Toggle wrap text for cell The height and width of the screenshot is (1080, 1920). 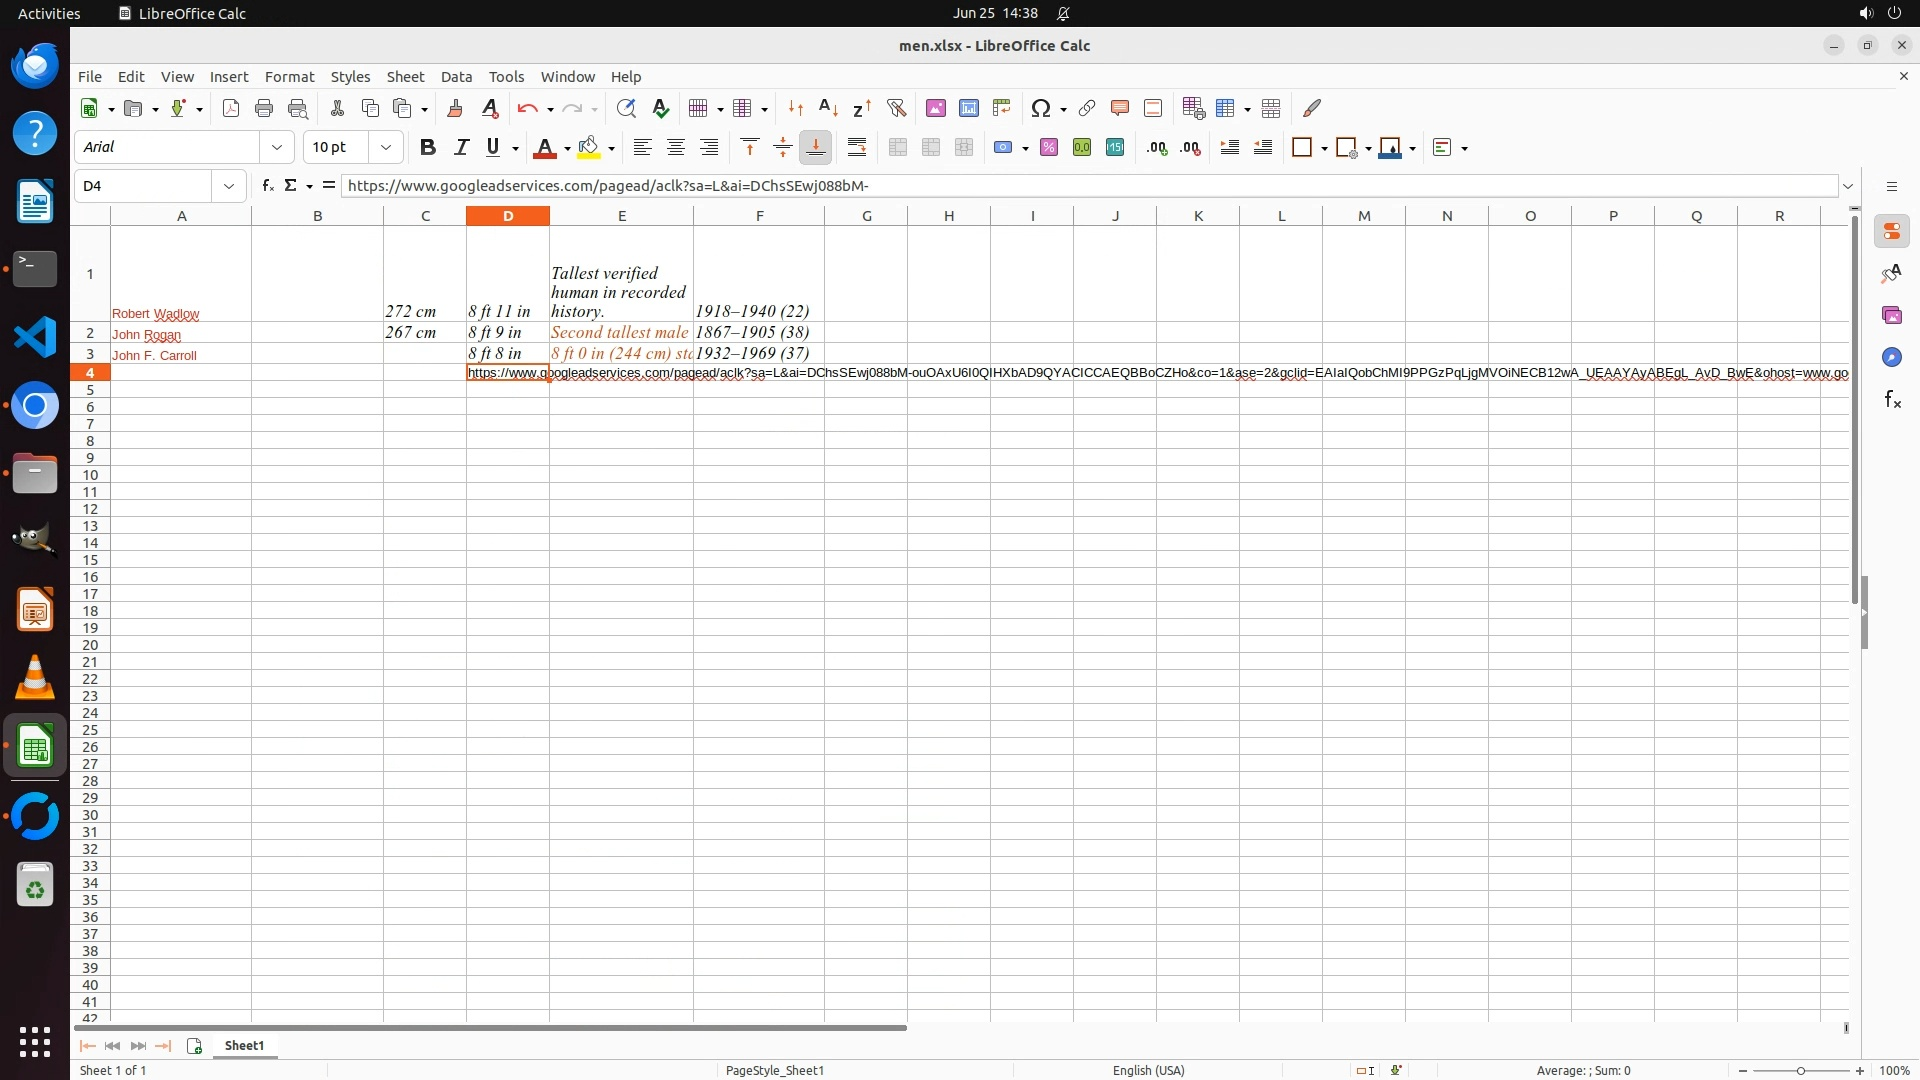[x=857, y=148]
